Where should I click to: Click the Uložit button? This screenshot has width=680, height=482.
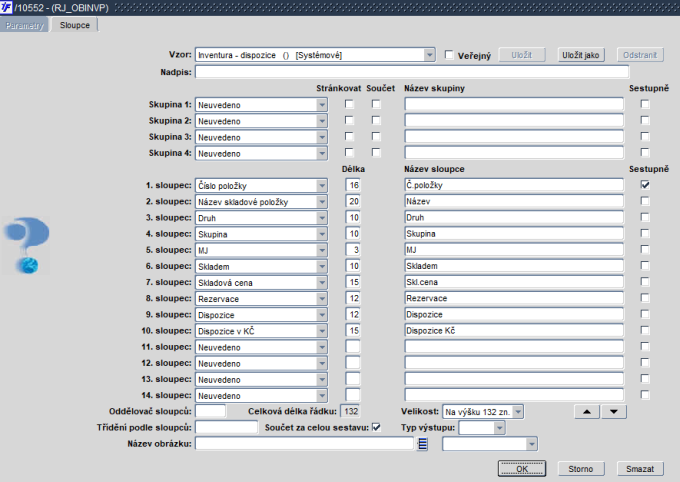522,55
